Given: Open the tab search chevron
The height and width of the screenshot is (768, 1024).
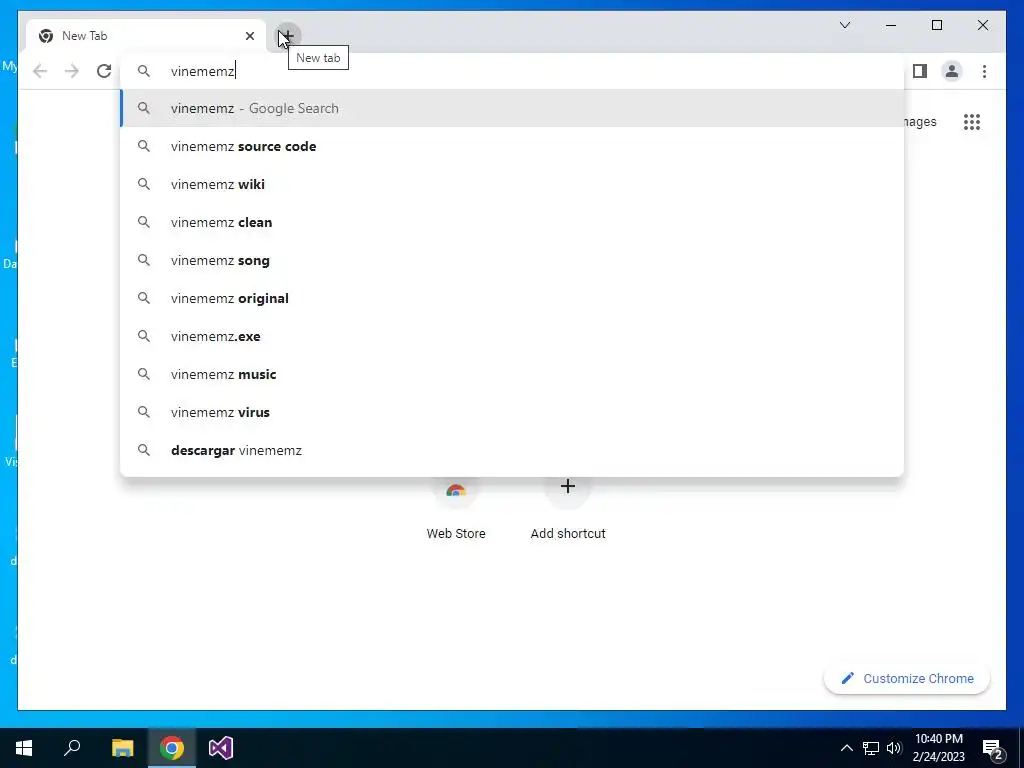Looking at the screenshot, I should click(845, 25).
